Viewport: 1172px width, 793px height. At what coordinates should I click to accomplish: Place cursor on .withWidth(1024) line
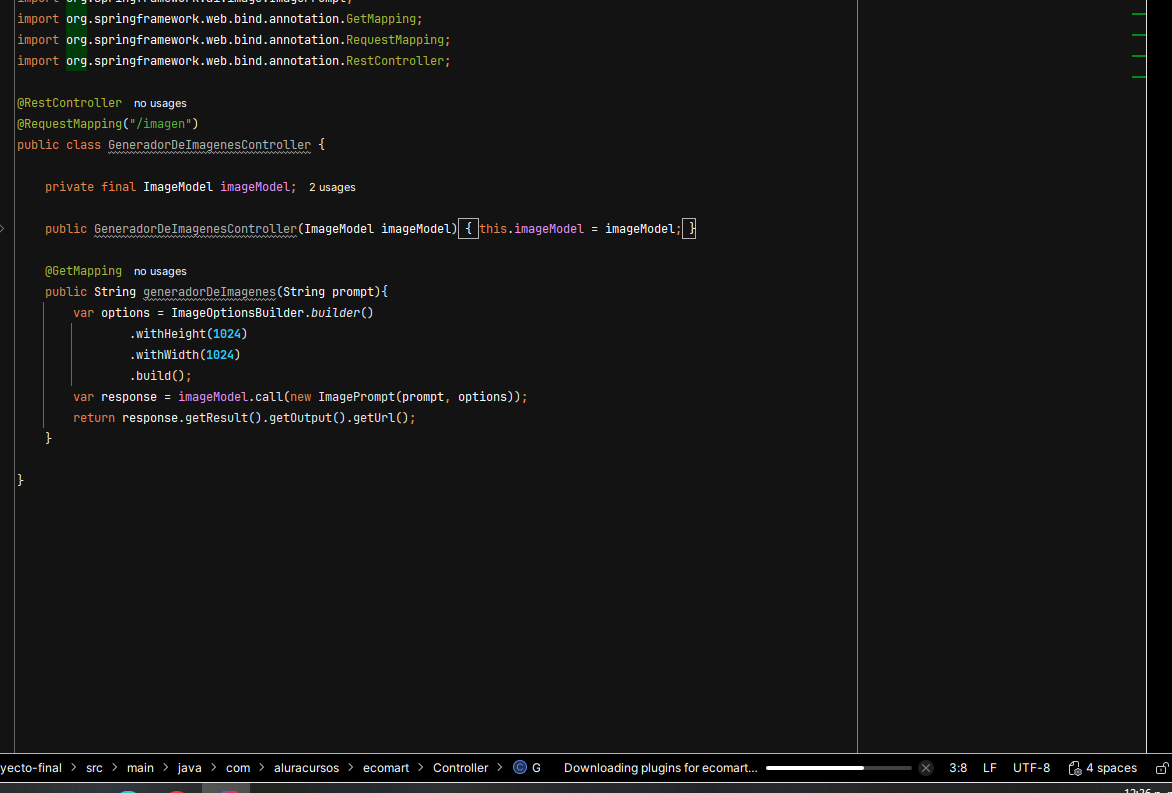(x=185, y=354)
